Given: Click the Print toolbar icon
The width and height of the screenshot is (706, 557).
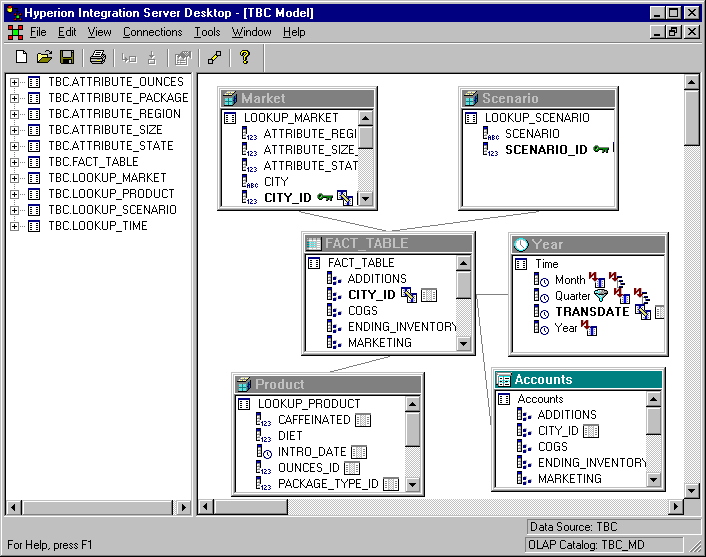Looking at the screenshot, I should click(98, 57).
